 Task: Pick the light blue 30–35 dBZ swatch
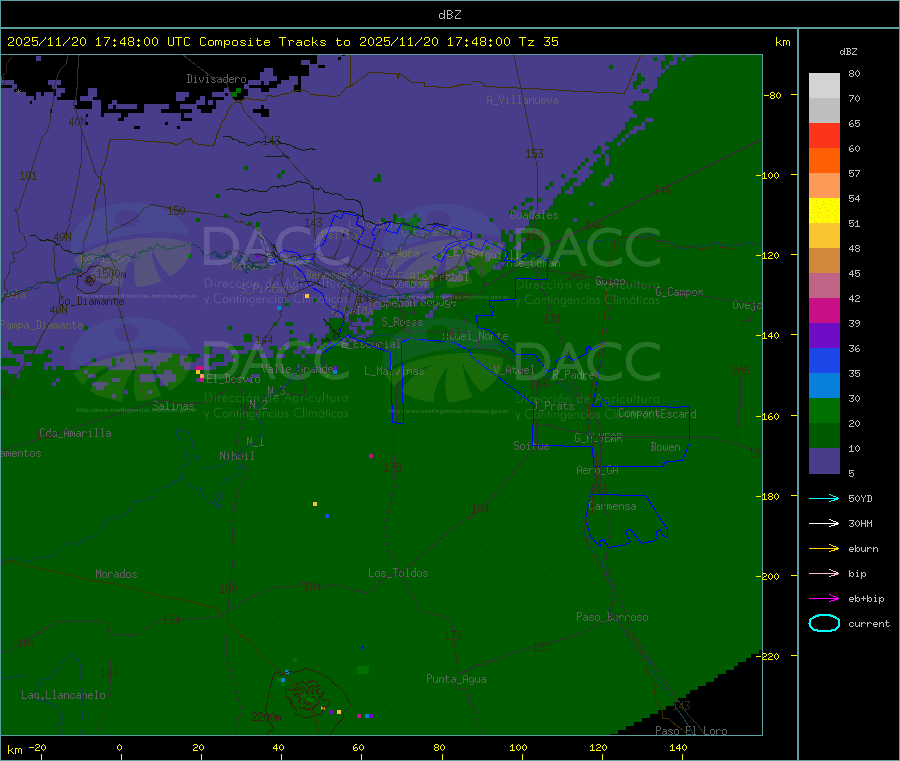pyautogui.click(x=824, y=386)
